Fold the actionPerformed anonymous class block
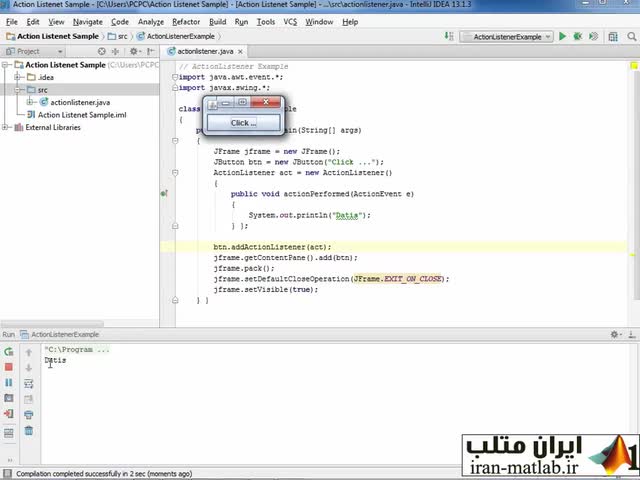640x480 pixels. tap(175, 173)
